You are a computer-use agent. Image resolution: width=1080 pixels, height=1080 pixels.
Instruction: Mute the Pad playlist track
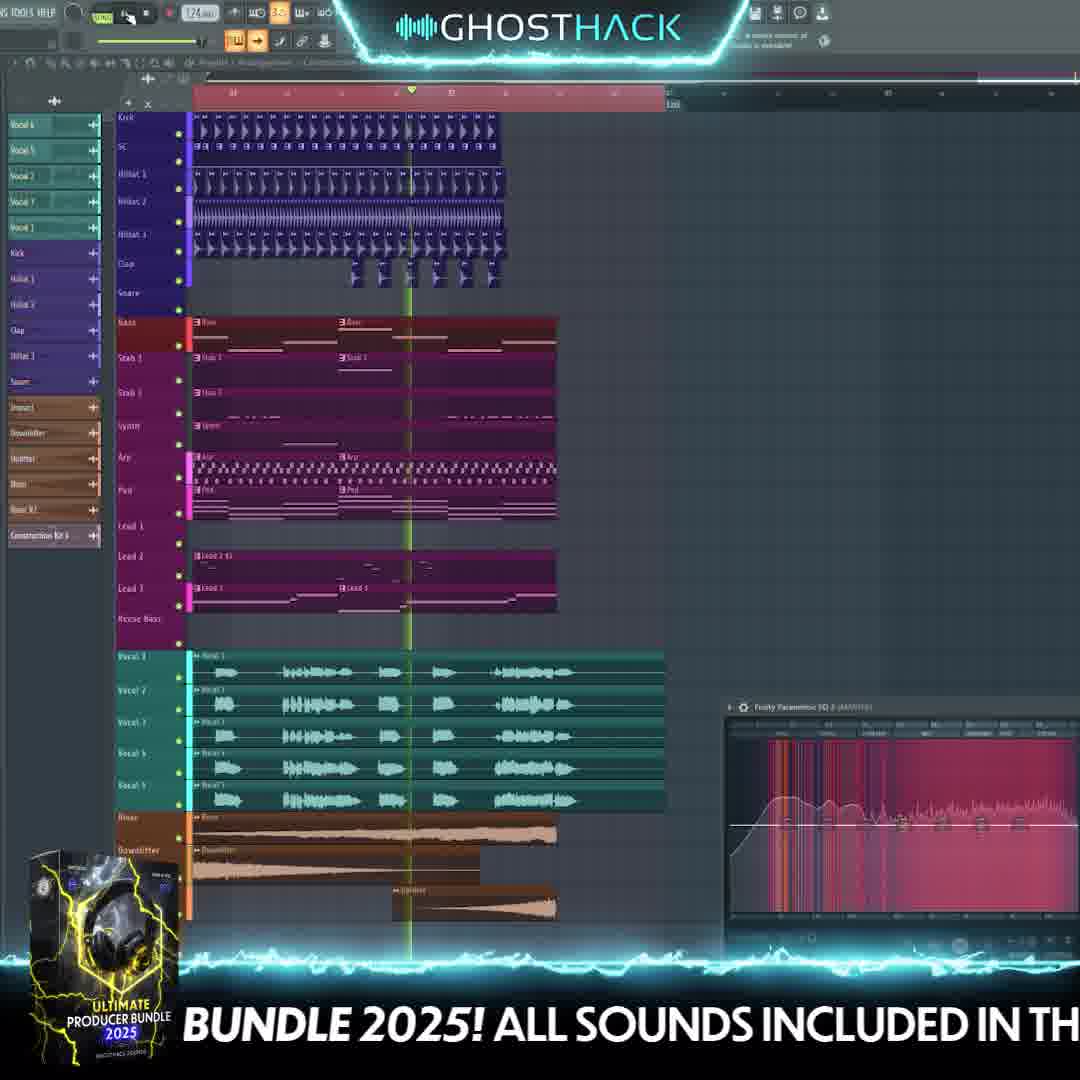pos(179,514)
